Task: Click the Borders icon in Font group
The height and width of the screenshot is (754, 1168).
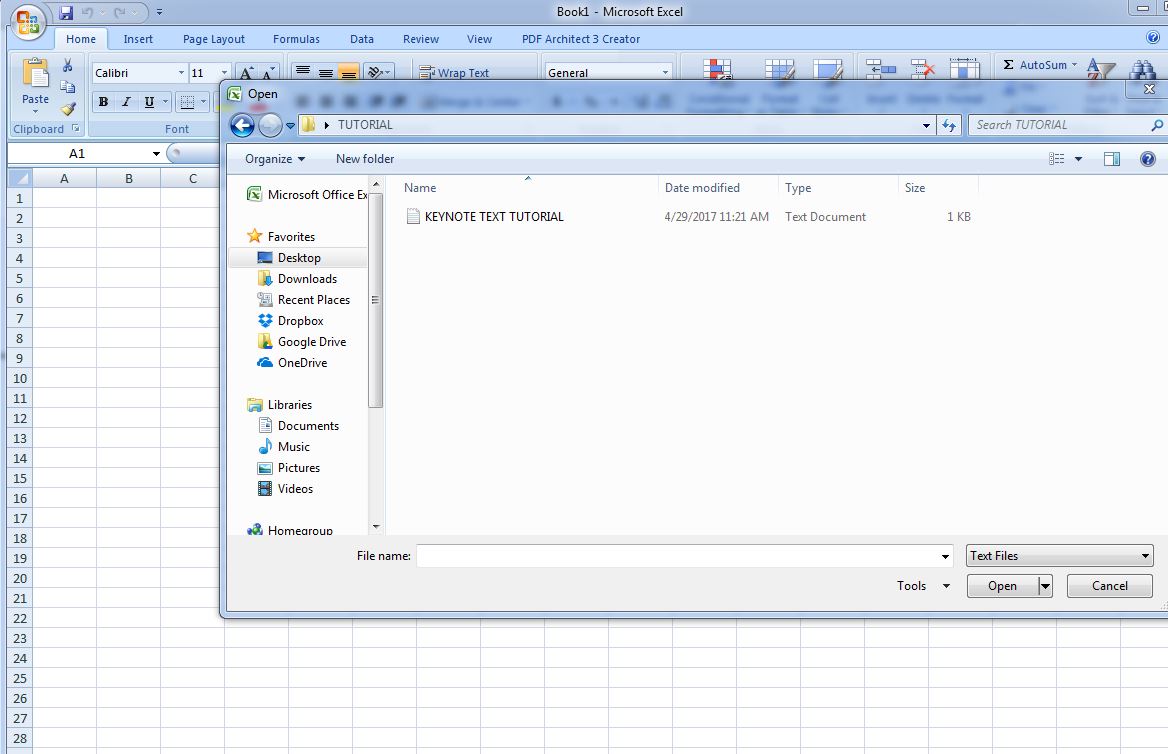Action: [x=188, y=102]
